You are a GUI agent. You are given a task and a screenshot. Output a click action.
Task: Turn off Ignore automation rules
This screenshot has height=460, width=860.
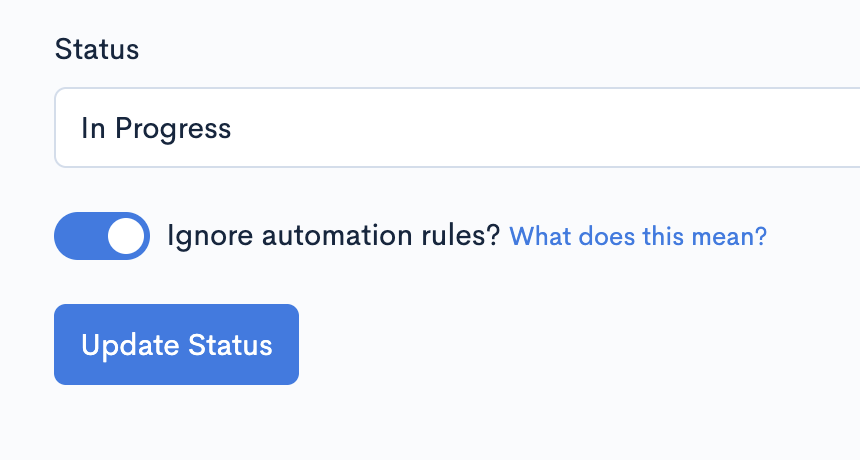coord(102,236)
